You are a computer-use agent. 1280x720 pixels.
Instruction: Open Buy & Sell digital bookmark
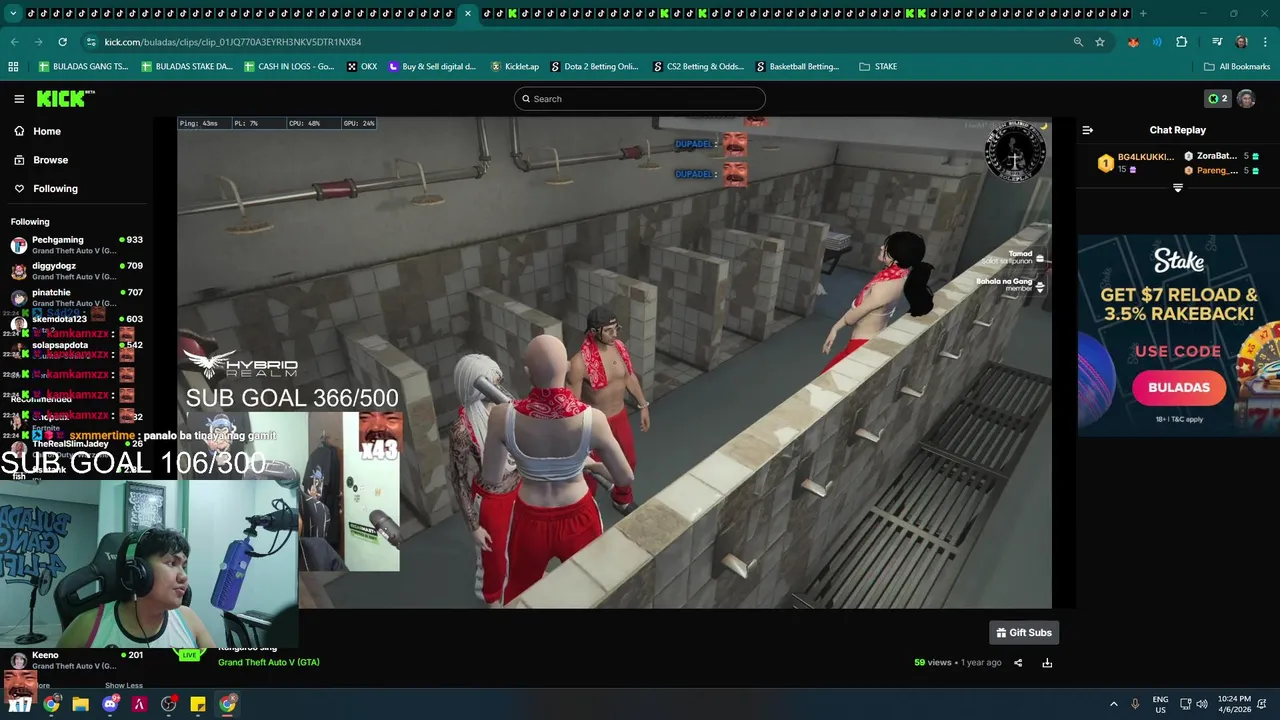[x=432, y=67]
